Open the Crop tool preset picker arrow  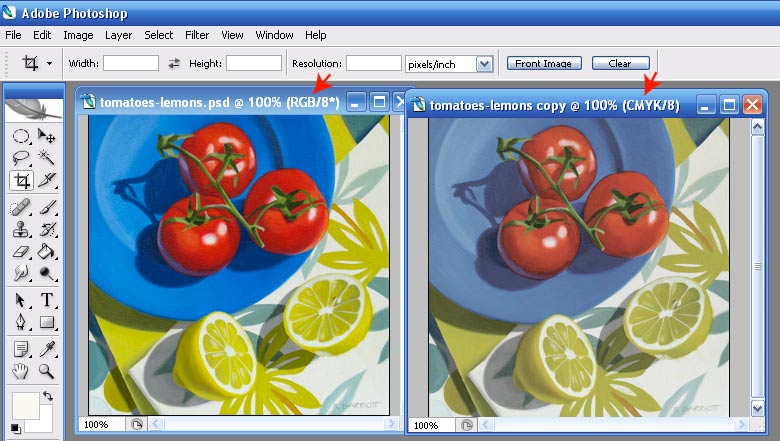[49, 64]
